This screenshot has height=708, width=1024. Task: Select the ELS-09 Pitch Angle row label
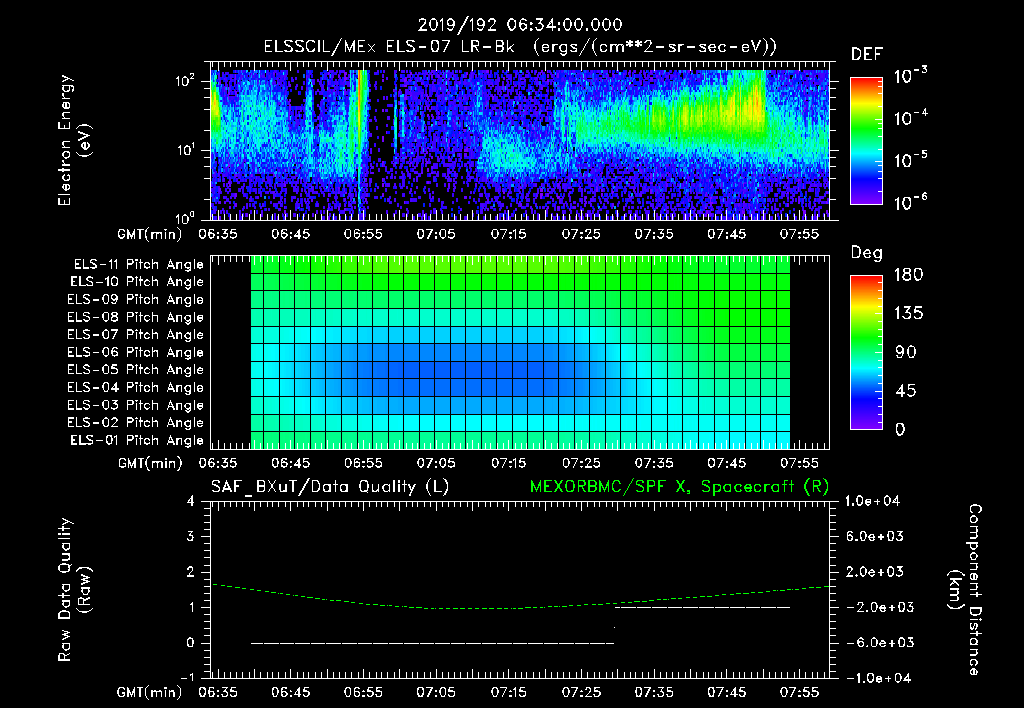tap(136, 299)
